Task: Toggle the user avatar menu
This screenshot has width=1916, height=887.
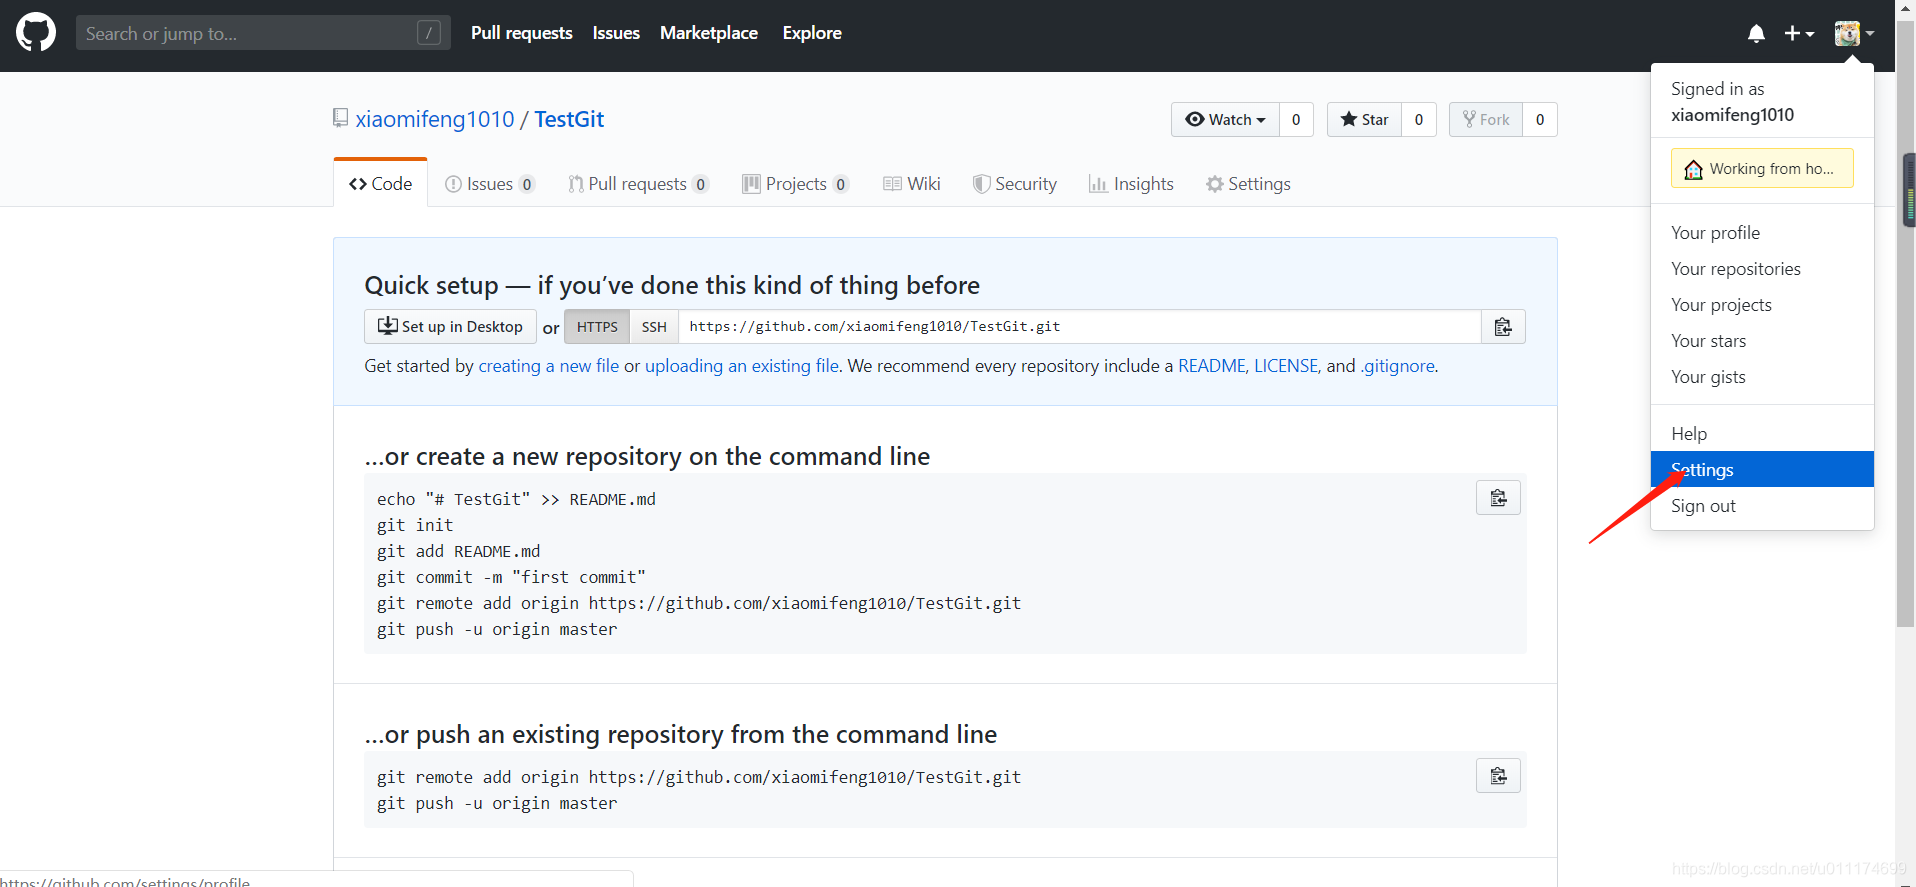Action: coord(1854,34)
